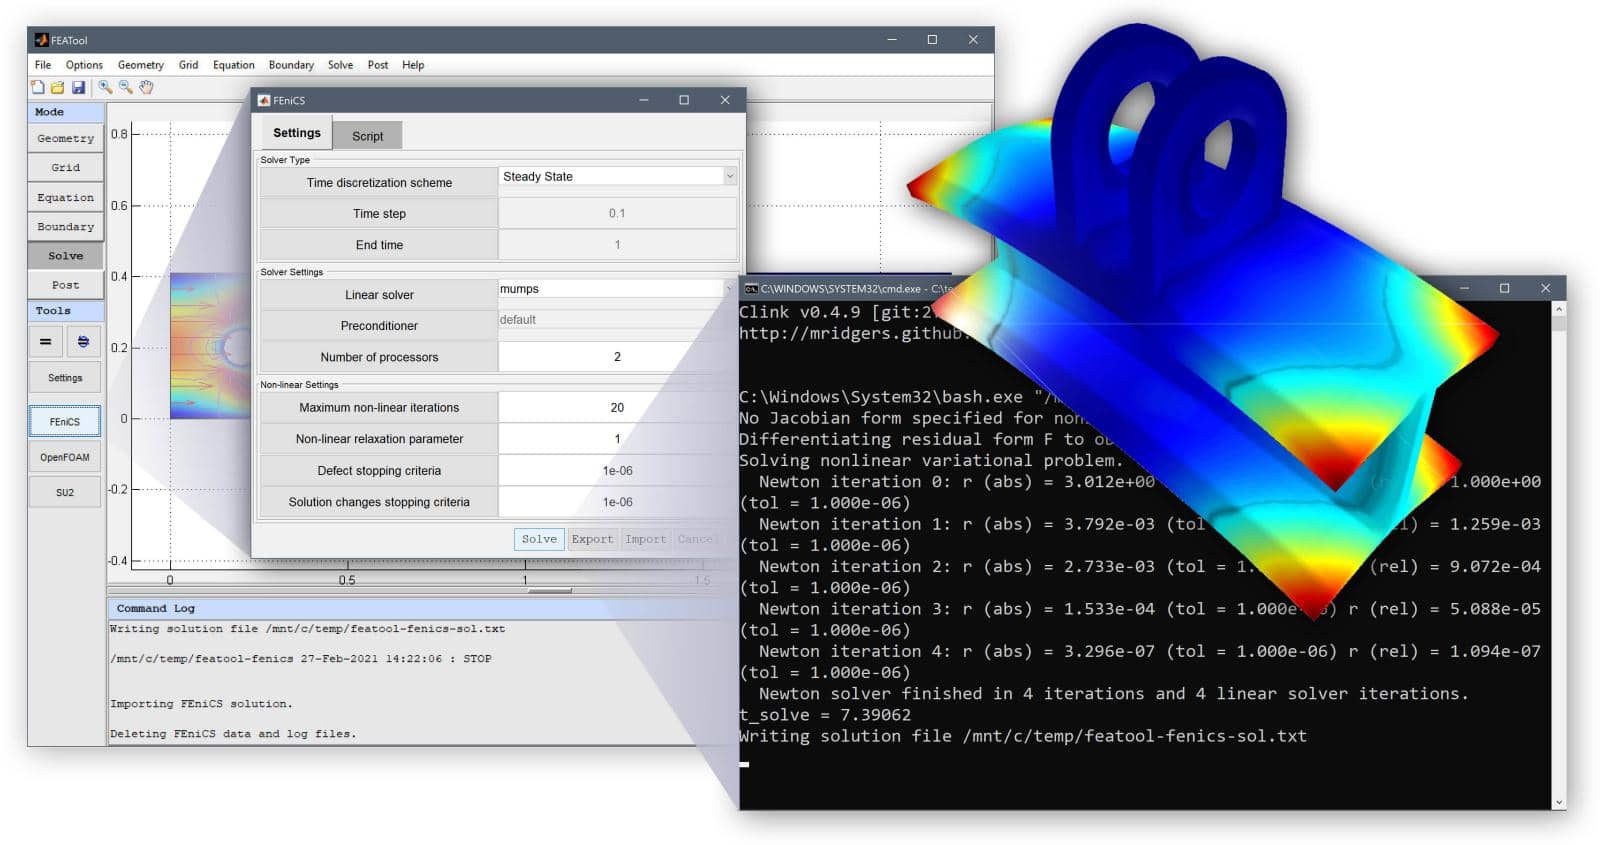Click the Solve button in FEniCS dialog
This screenshot has width=1600, height=845.
pyautogui.click(x=539, y=539)
